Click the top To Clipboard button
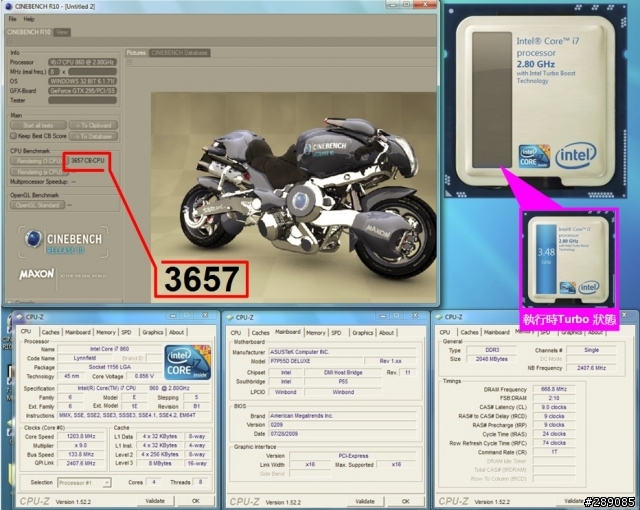Image resolution: width=640 pixels, height=510 pixels. coord(93,126)
